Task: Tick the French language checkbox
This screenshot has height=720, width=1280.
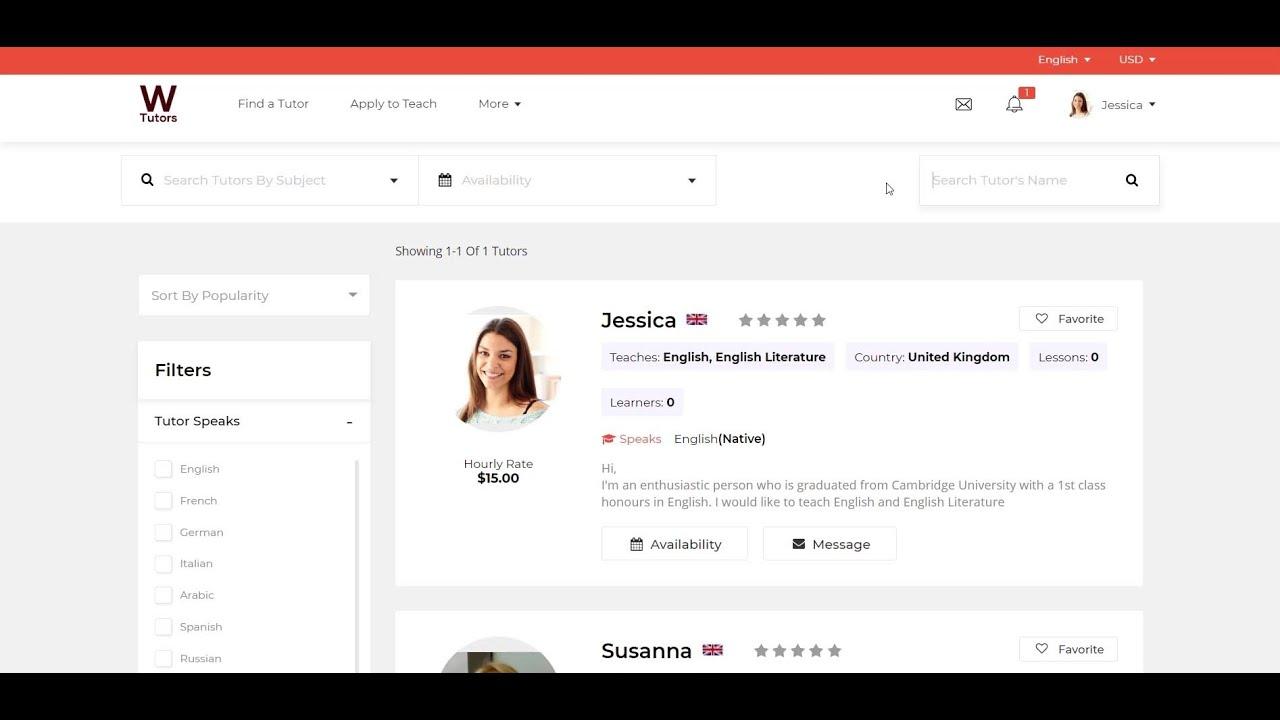Action: pos(163,500)
